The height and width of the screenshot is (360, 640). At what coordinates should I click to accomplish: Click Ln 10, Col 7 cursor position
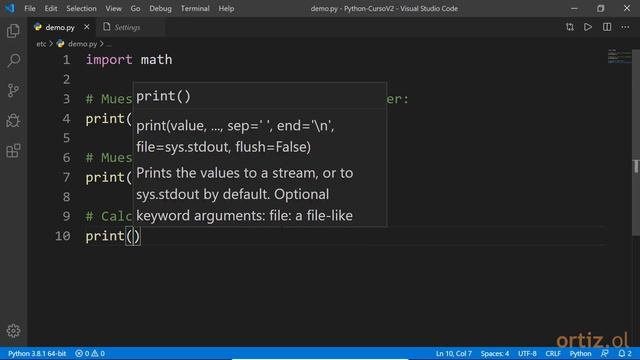coord(453,353)
